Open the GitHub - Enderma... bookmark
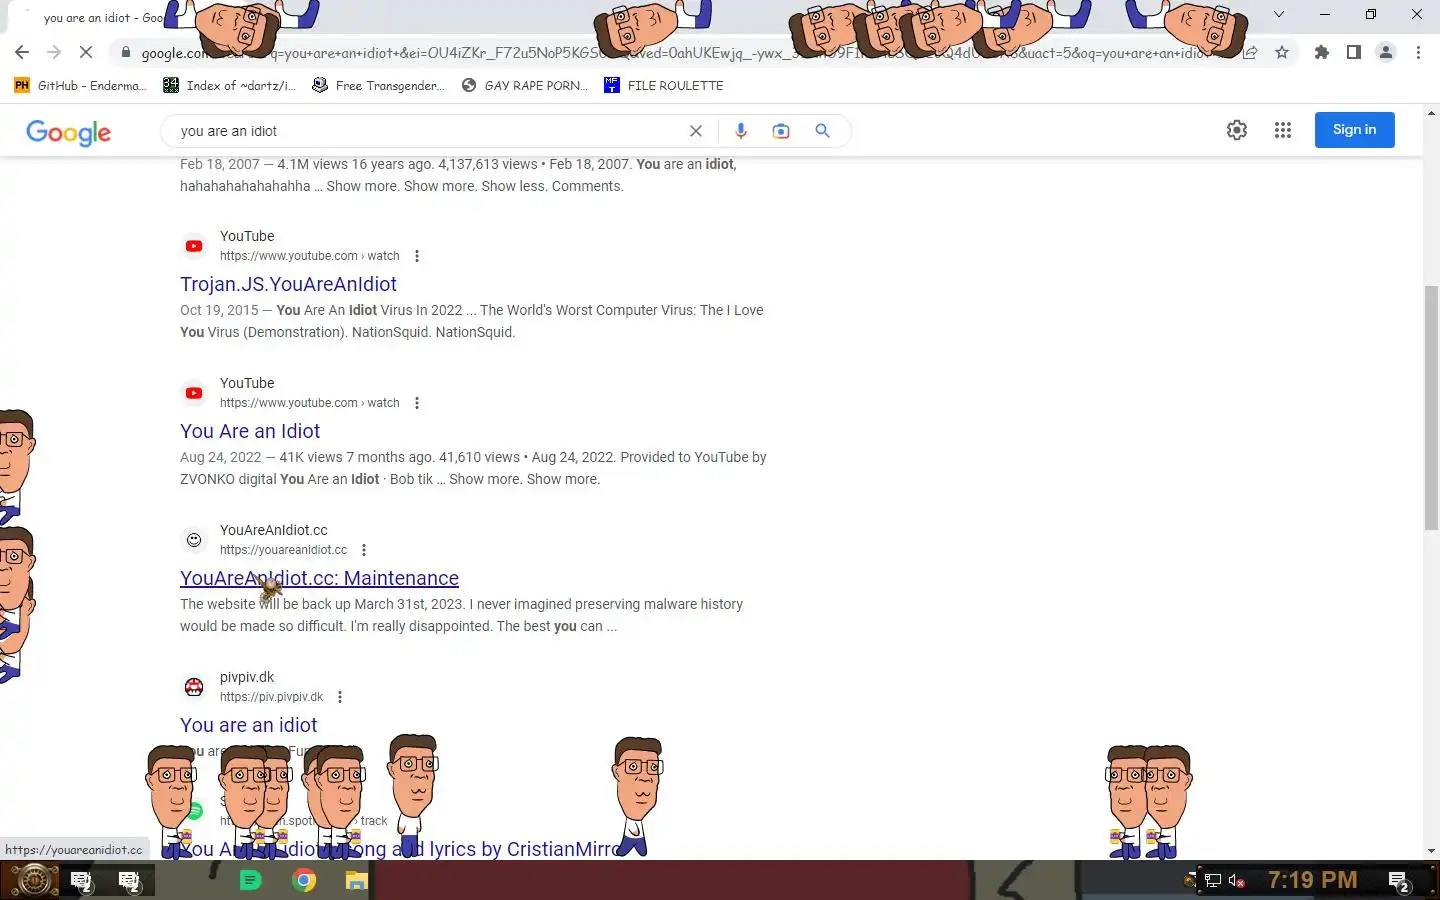The image size is (1440, 900). tap(80, 85)
